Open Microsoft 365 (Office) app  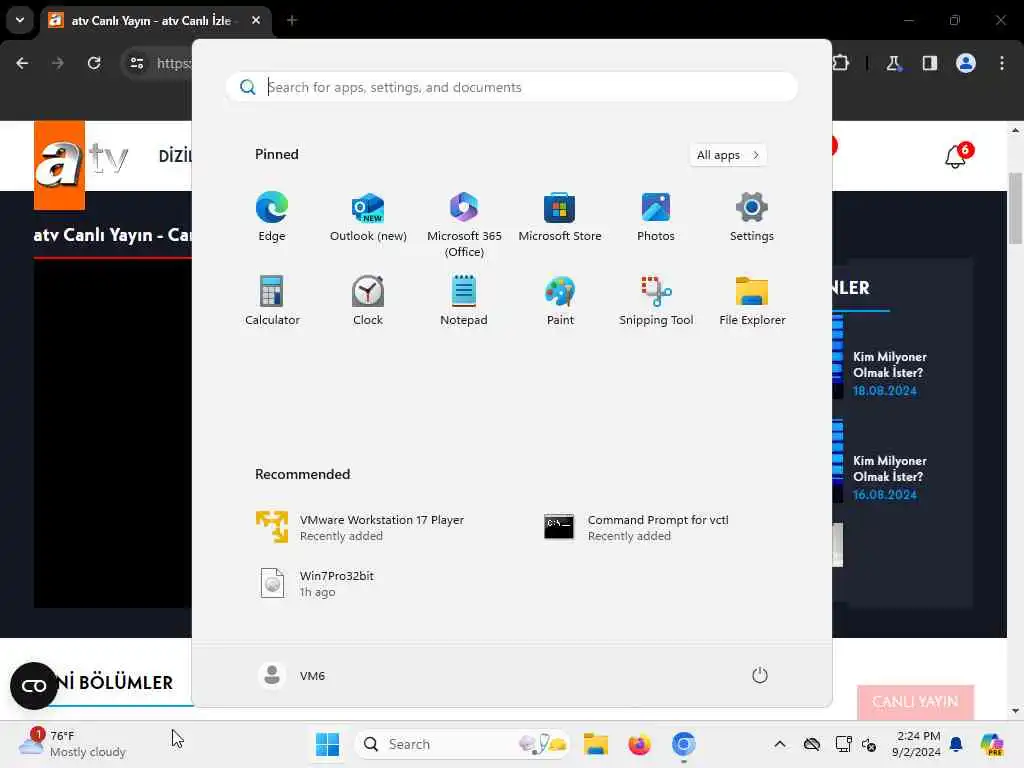click(x=464, y=225)
